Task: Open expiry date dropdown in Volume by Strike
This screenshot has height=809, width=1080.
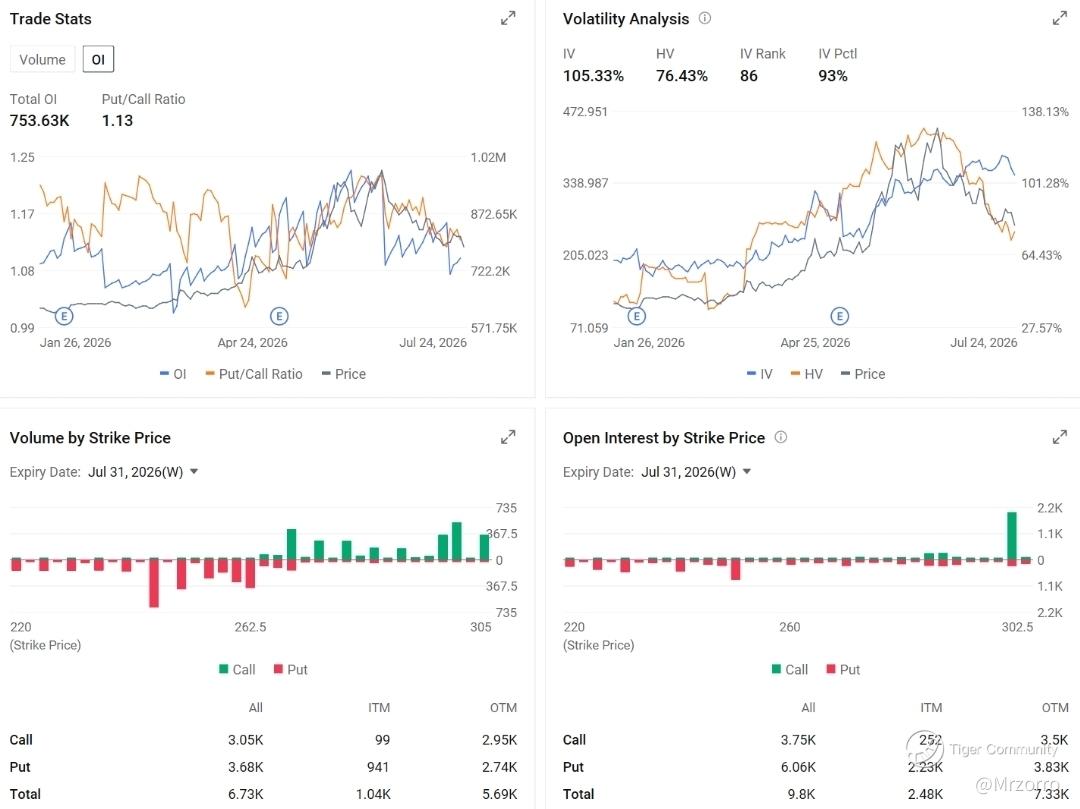Action: [x=143, y=472]
